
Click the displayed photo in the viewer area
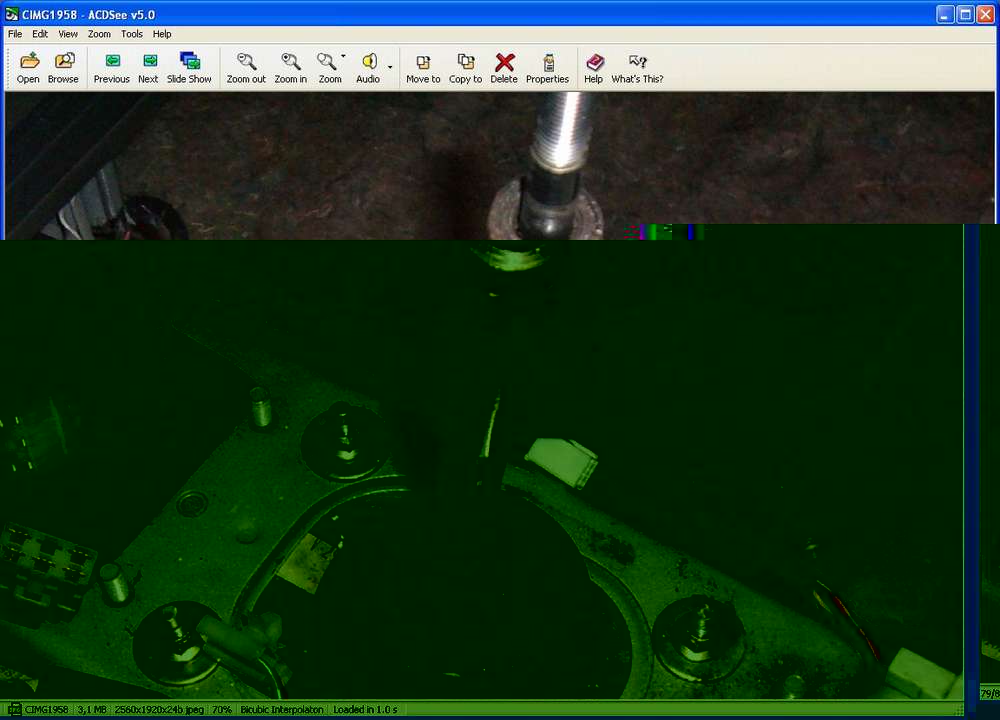(x=485, y=395)
